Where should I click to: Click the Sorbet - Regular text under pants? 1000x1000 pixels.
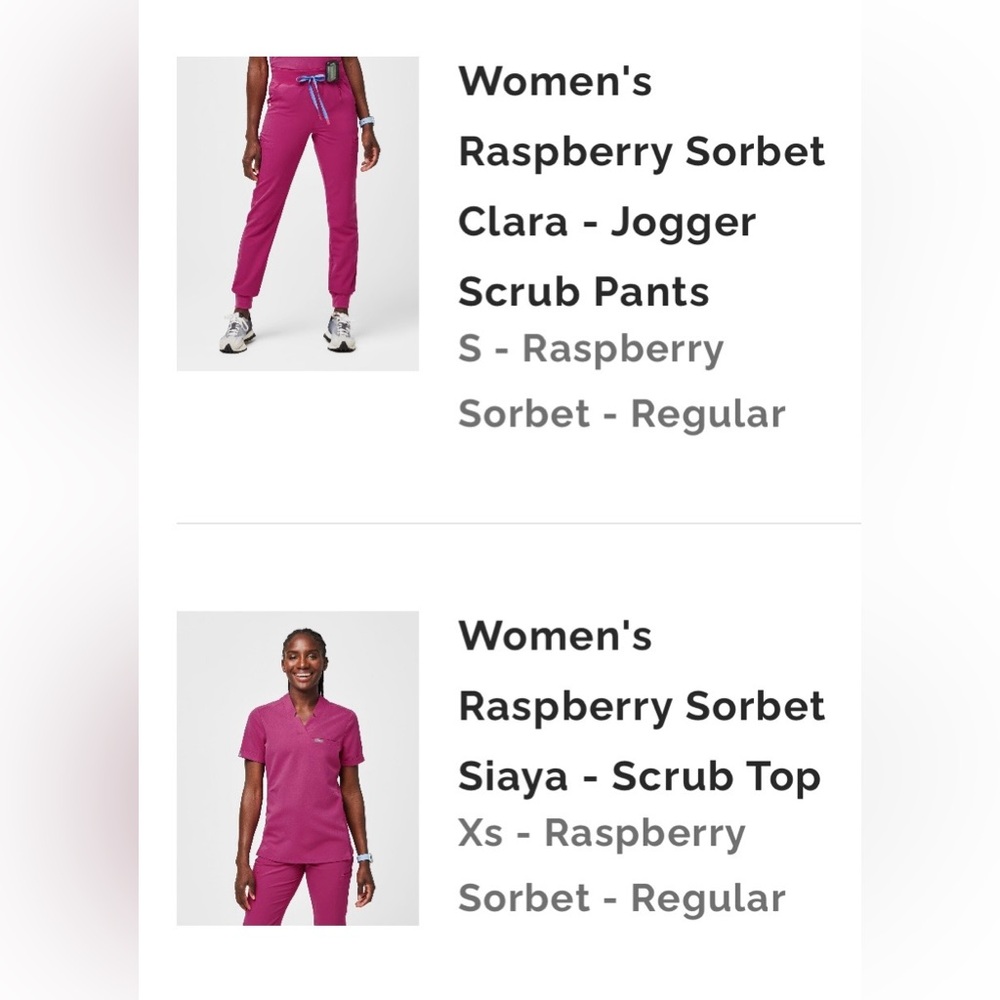click(x=622, y=412)
